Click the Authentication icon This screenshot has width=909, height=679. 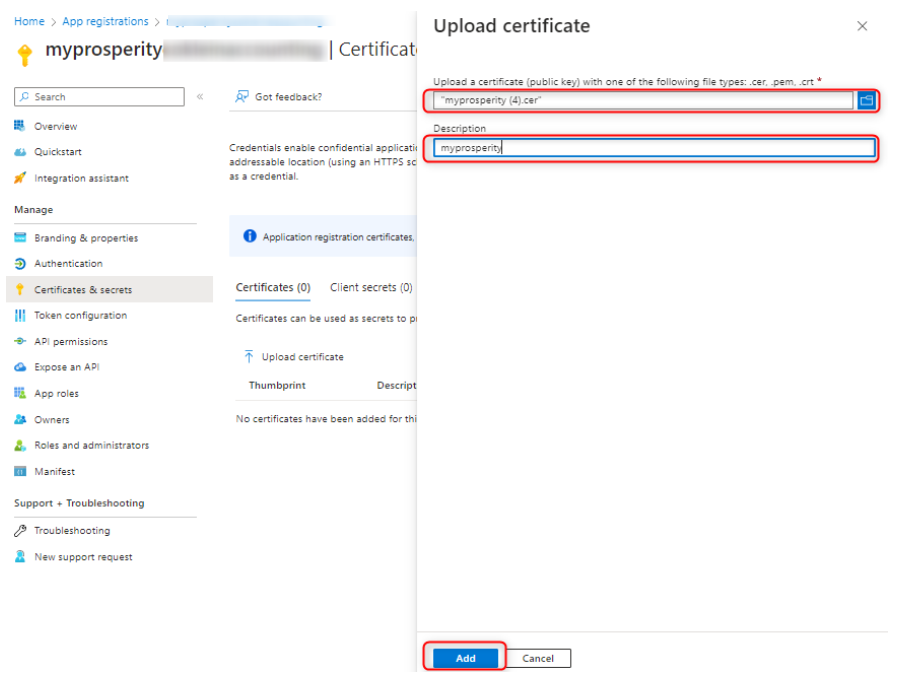click(x=20, y=264)
